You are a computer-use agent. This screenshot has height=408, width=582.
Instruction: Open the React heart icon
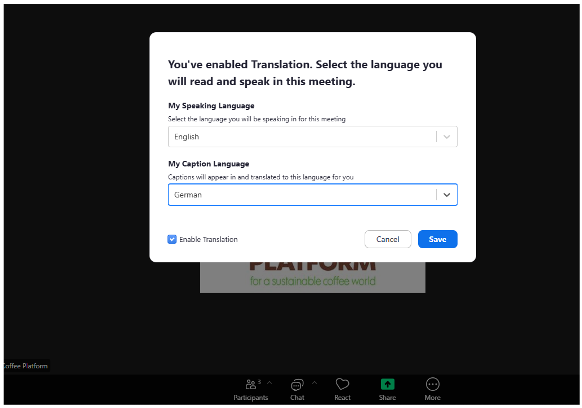(342, 384)
